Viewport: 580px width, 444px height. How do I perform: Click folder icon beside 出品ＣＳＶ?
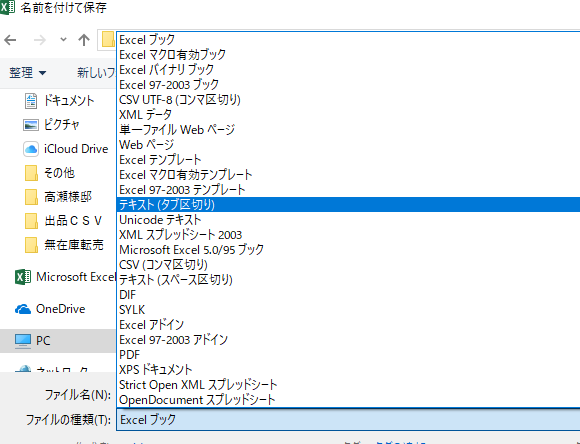point(31,221)
